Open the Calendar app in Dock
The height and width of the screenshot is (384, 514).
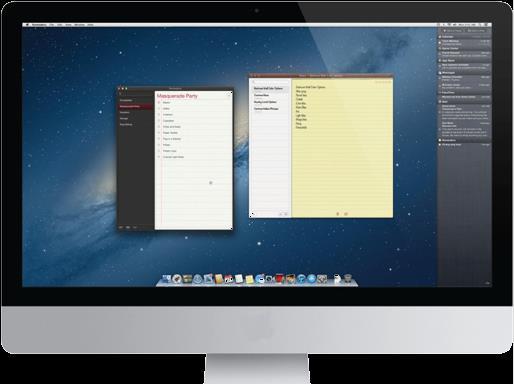point(229,279)
